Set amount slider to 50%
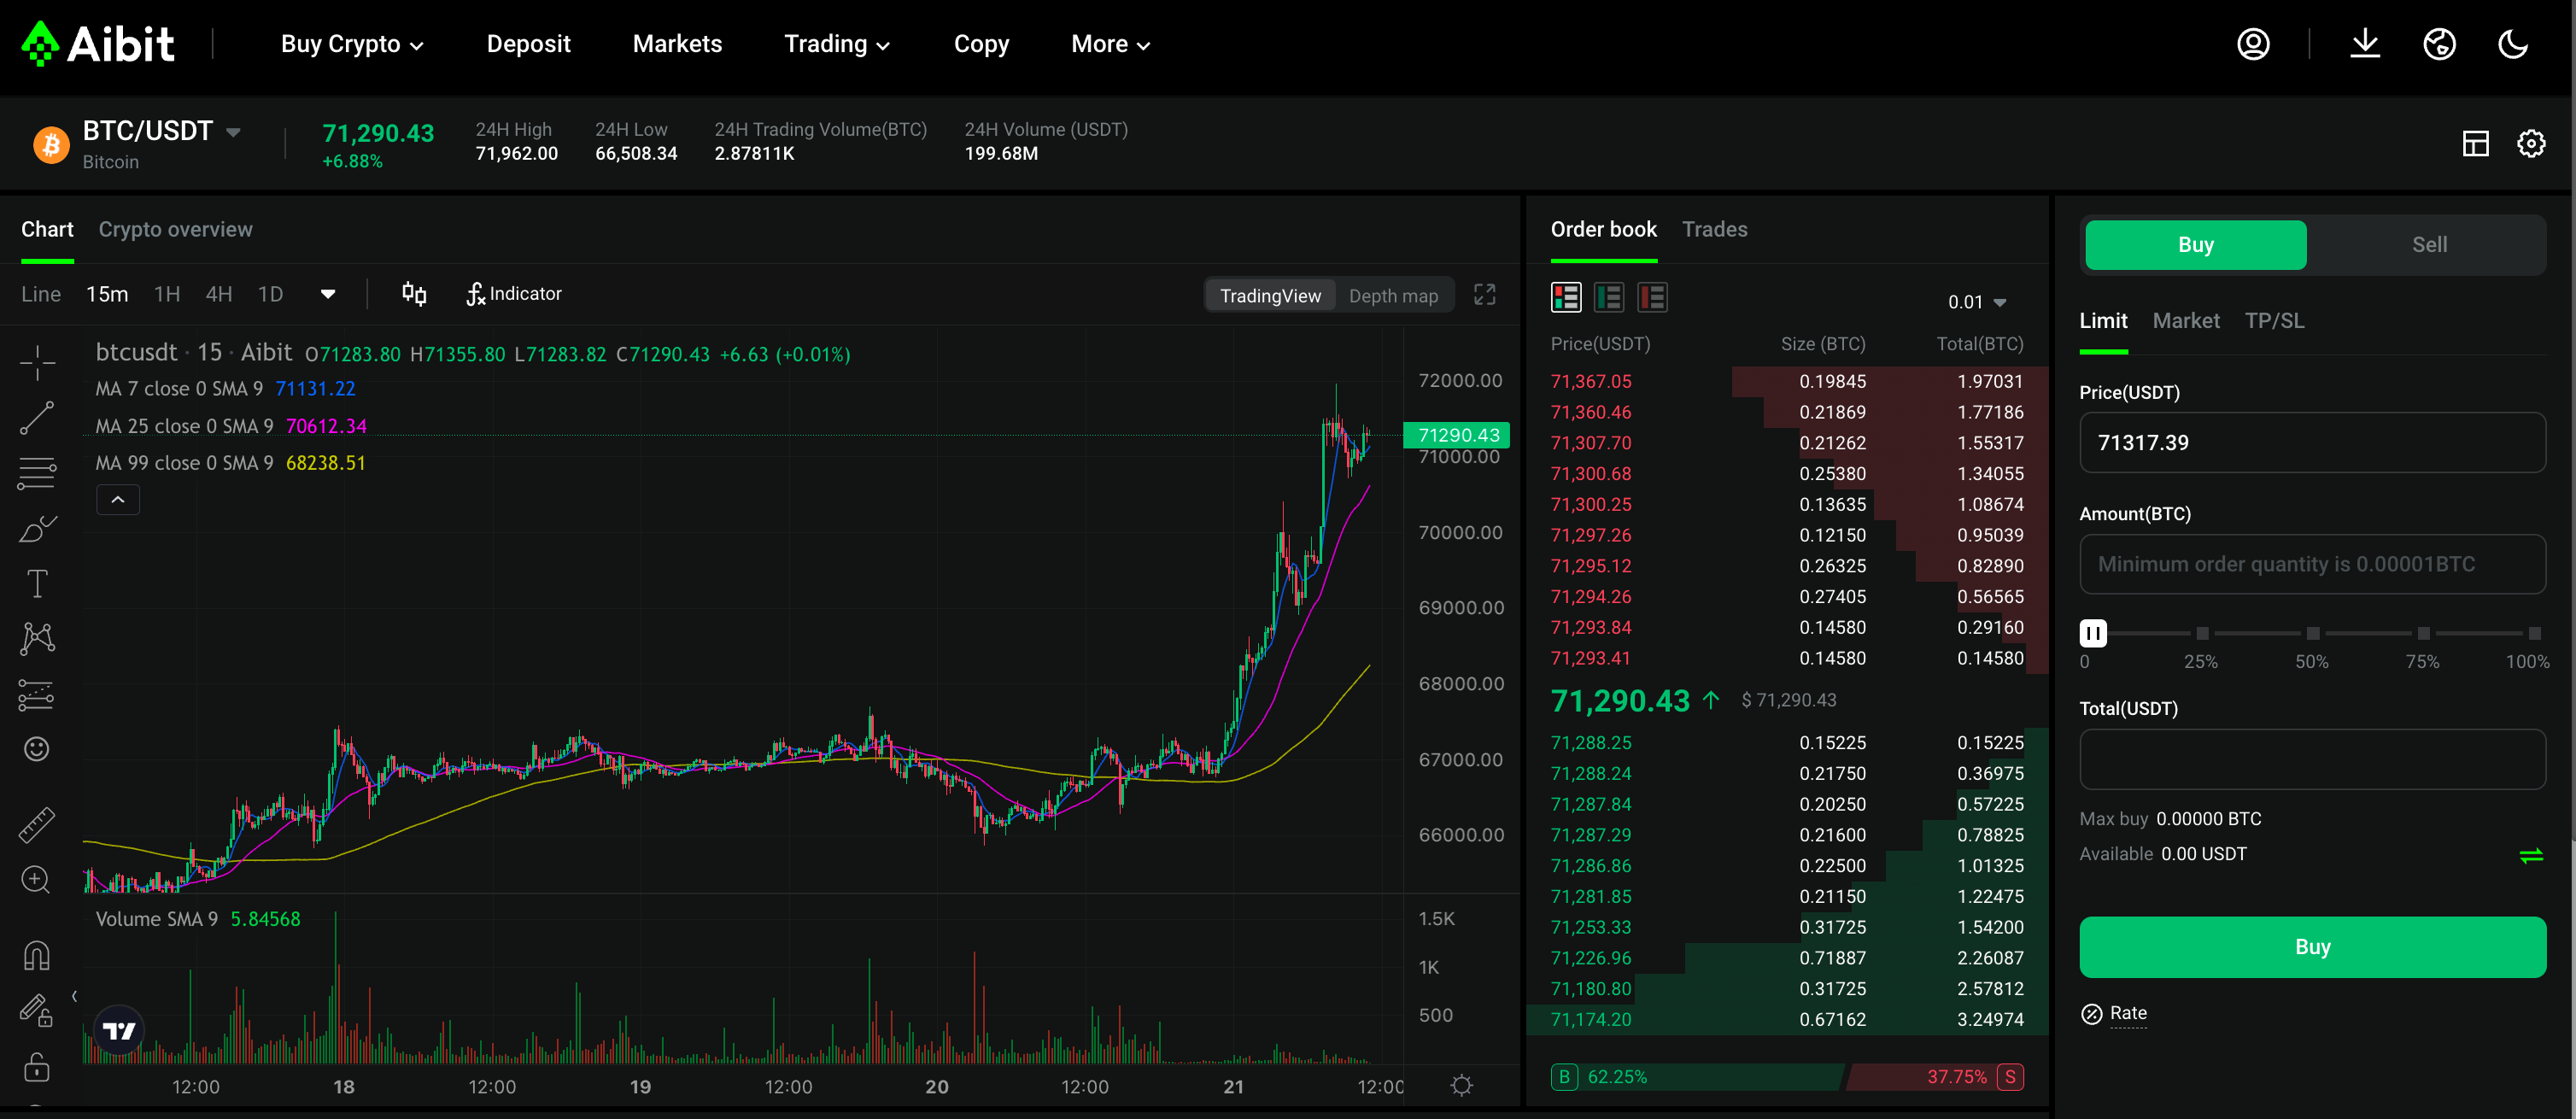 point(2312,633)
